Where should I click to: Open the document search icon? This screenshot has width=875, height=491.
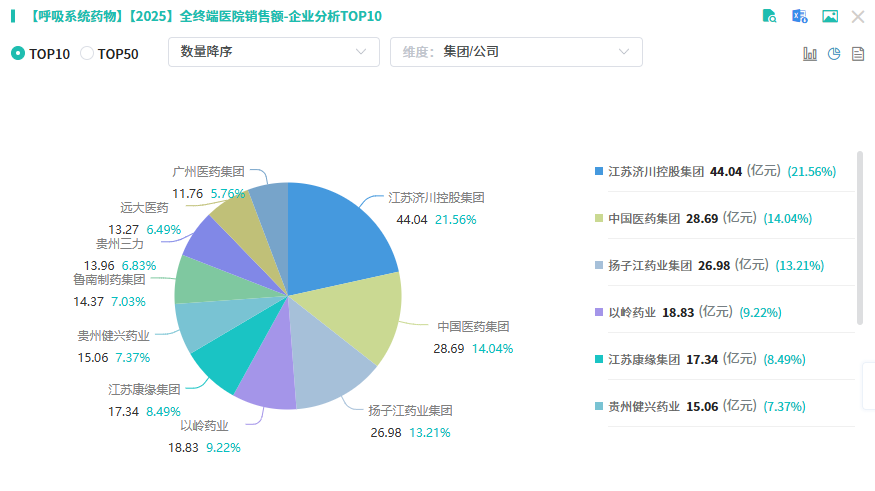click(770, 16)
